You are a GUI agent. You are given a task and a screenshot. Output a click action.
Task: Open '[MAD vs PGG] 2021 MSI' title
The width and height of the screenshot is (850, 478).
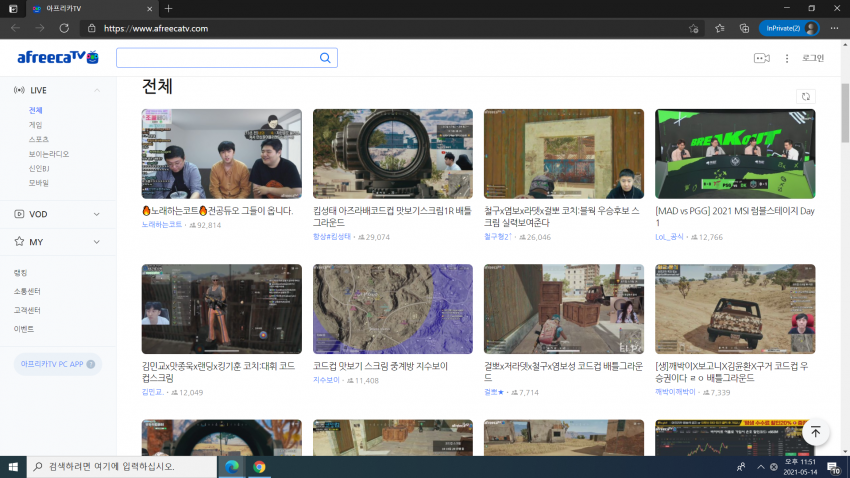[735, 216]
